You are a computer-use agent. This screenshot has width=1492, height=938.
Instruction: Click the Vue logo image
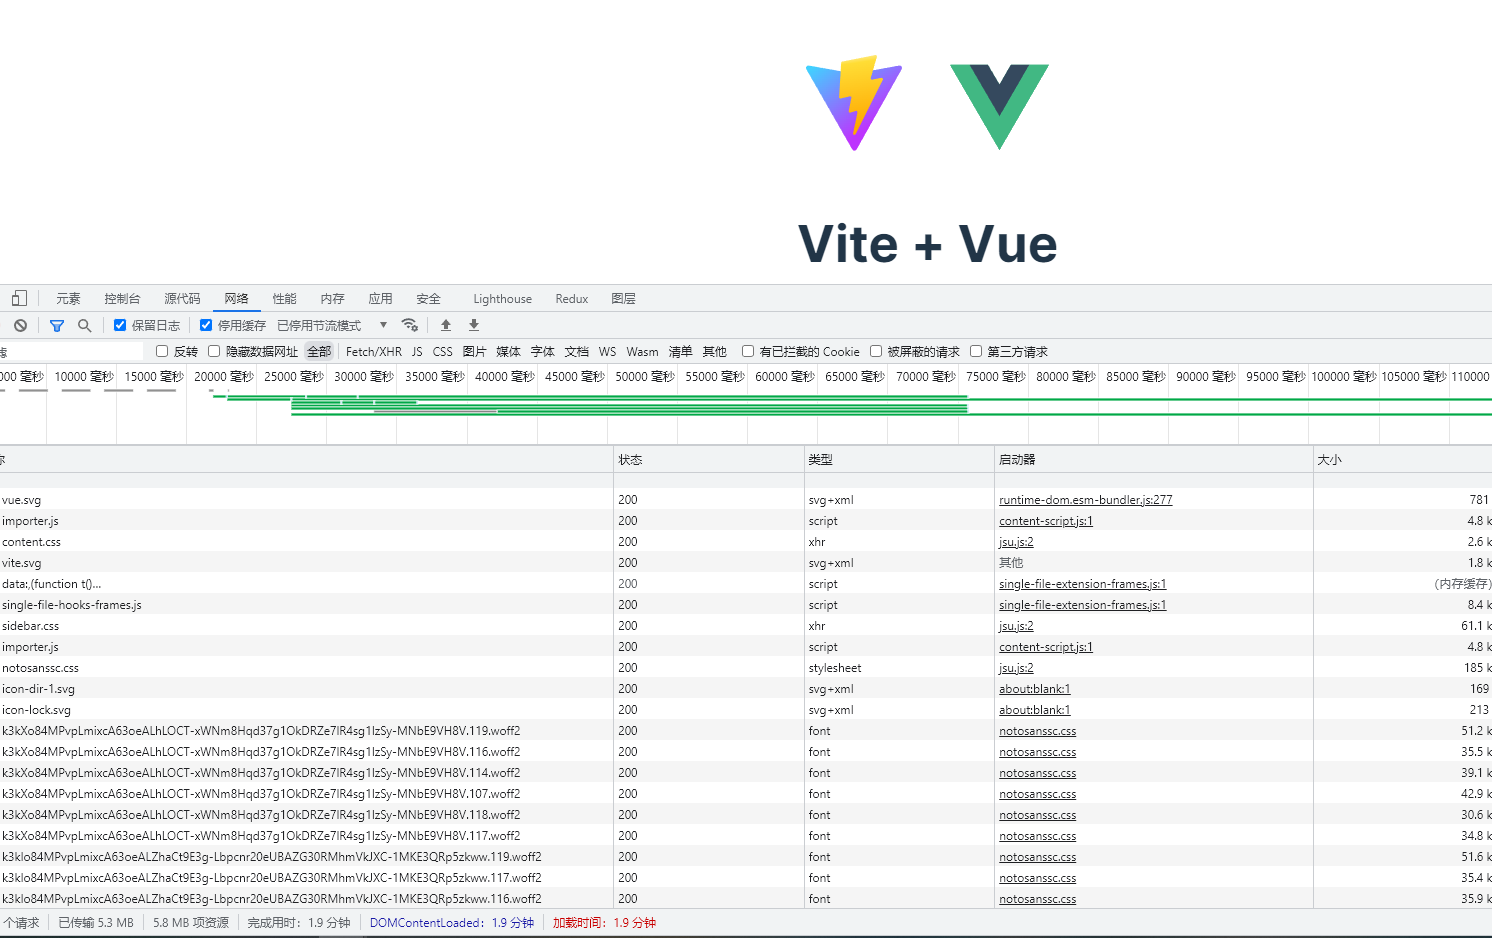pos(999,107)
